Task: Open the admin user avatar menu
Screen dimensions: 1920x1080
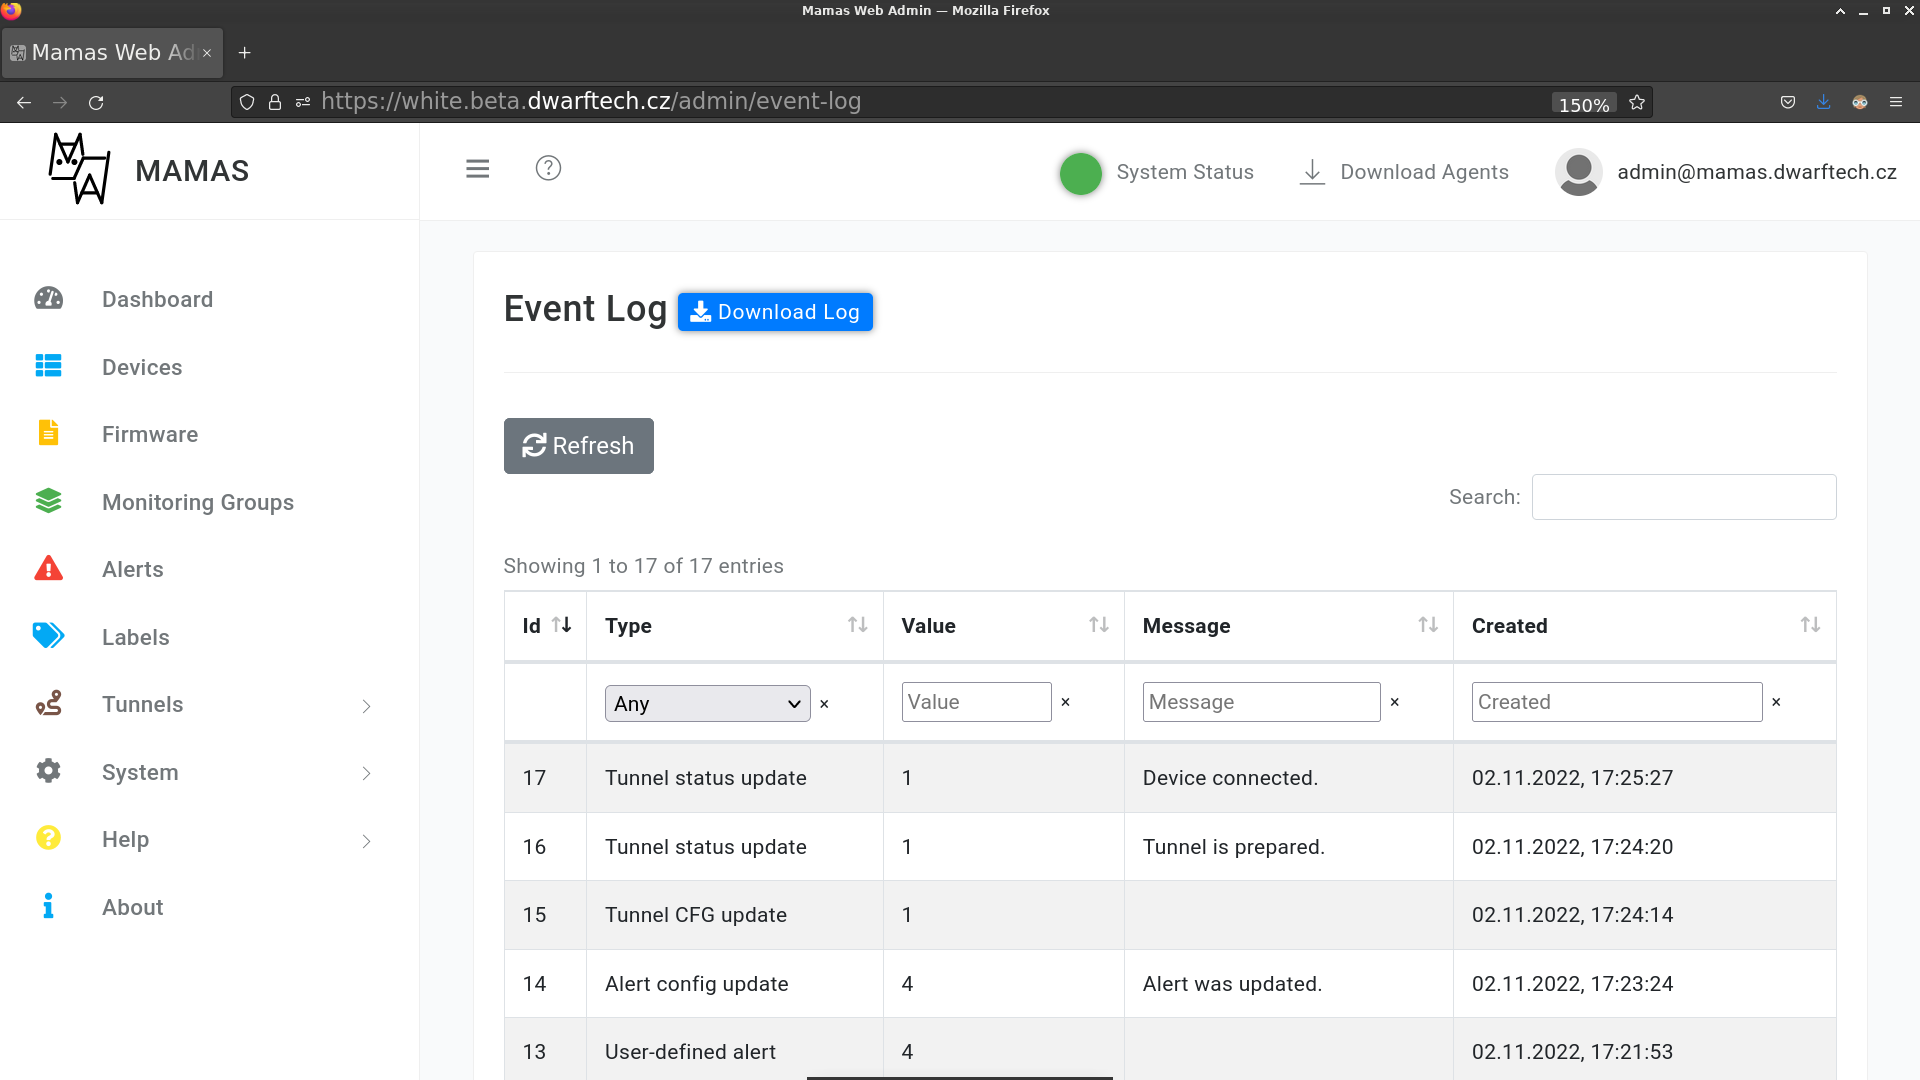Action: point(1578,172)
